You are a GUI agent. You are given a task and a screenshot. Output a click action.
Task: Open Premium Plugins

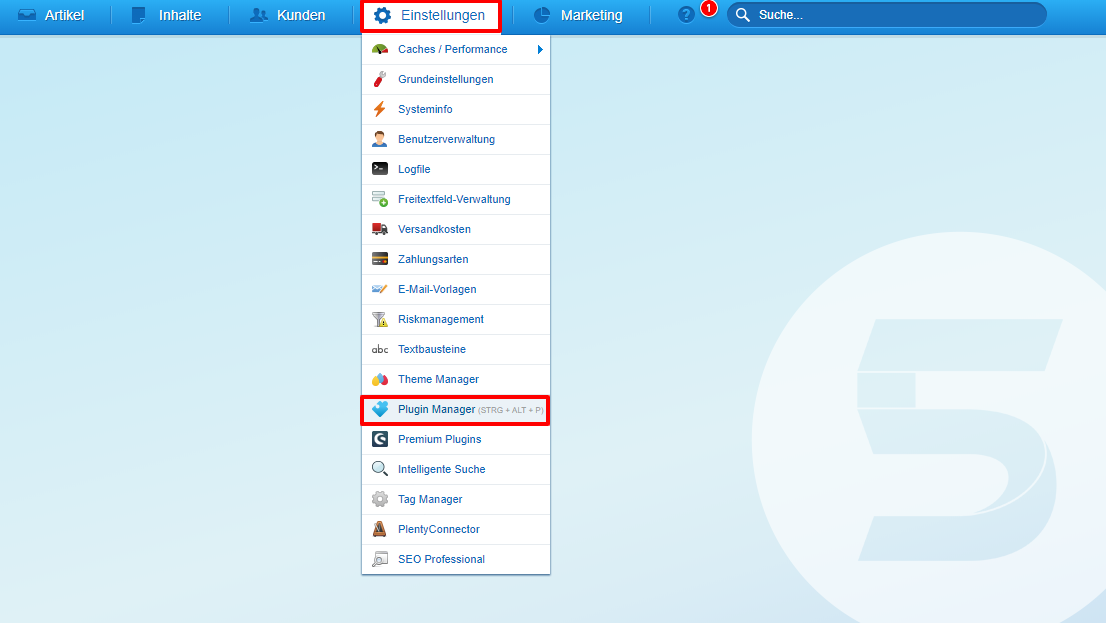pyautogui.click(x=456, y=439)
